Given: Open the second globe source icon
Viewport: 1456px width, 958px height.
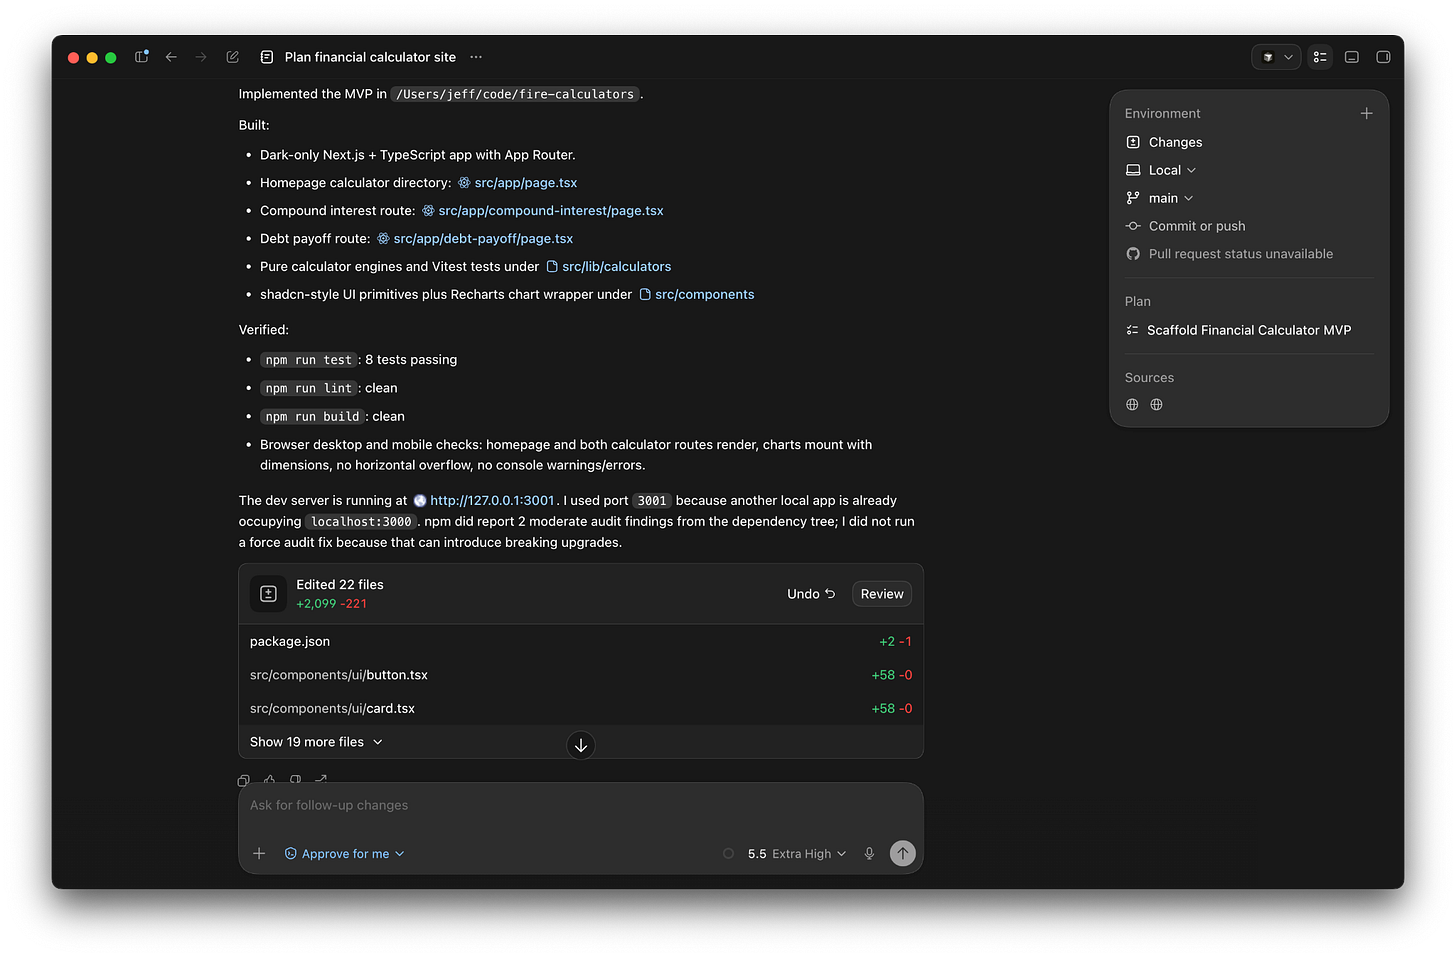Looking at the screenshot, I should 1156,404.
